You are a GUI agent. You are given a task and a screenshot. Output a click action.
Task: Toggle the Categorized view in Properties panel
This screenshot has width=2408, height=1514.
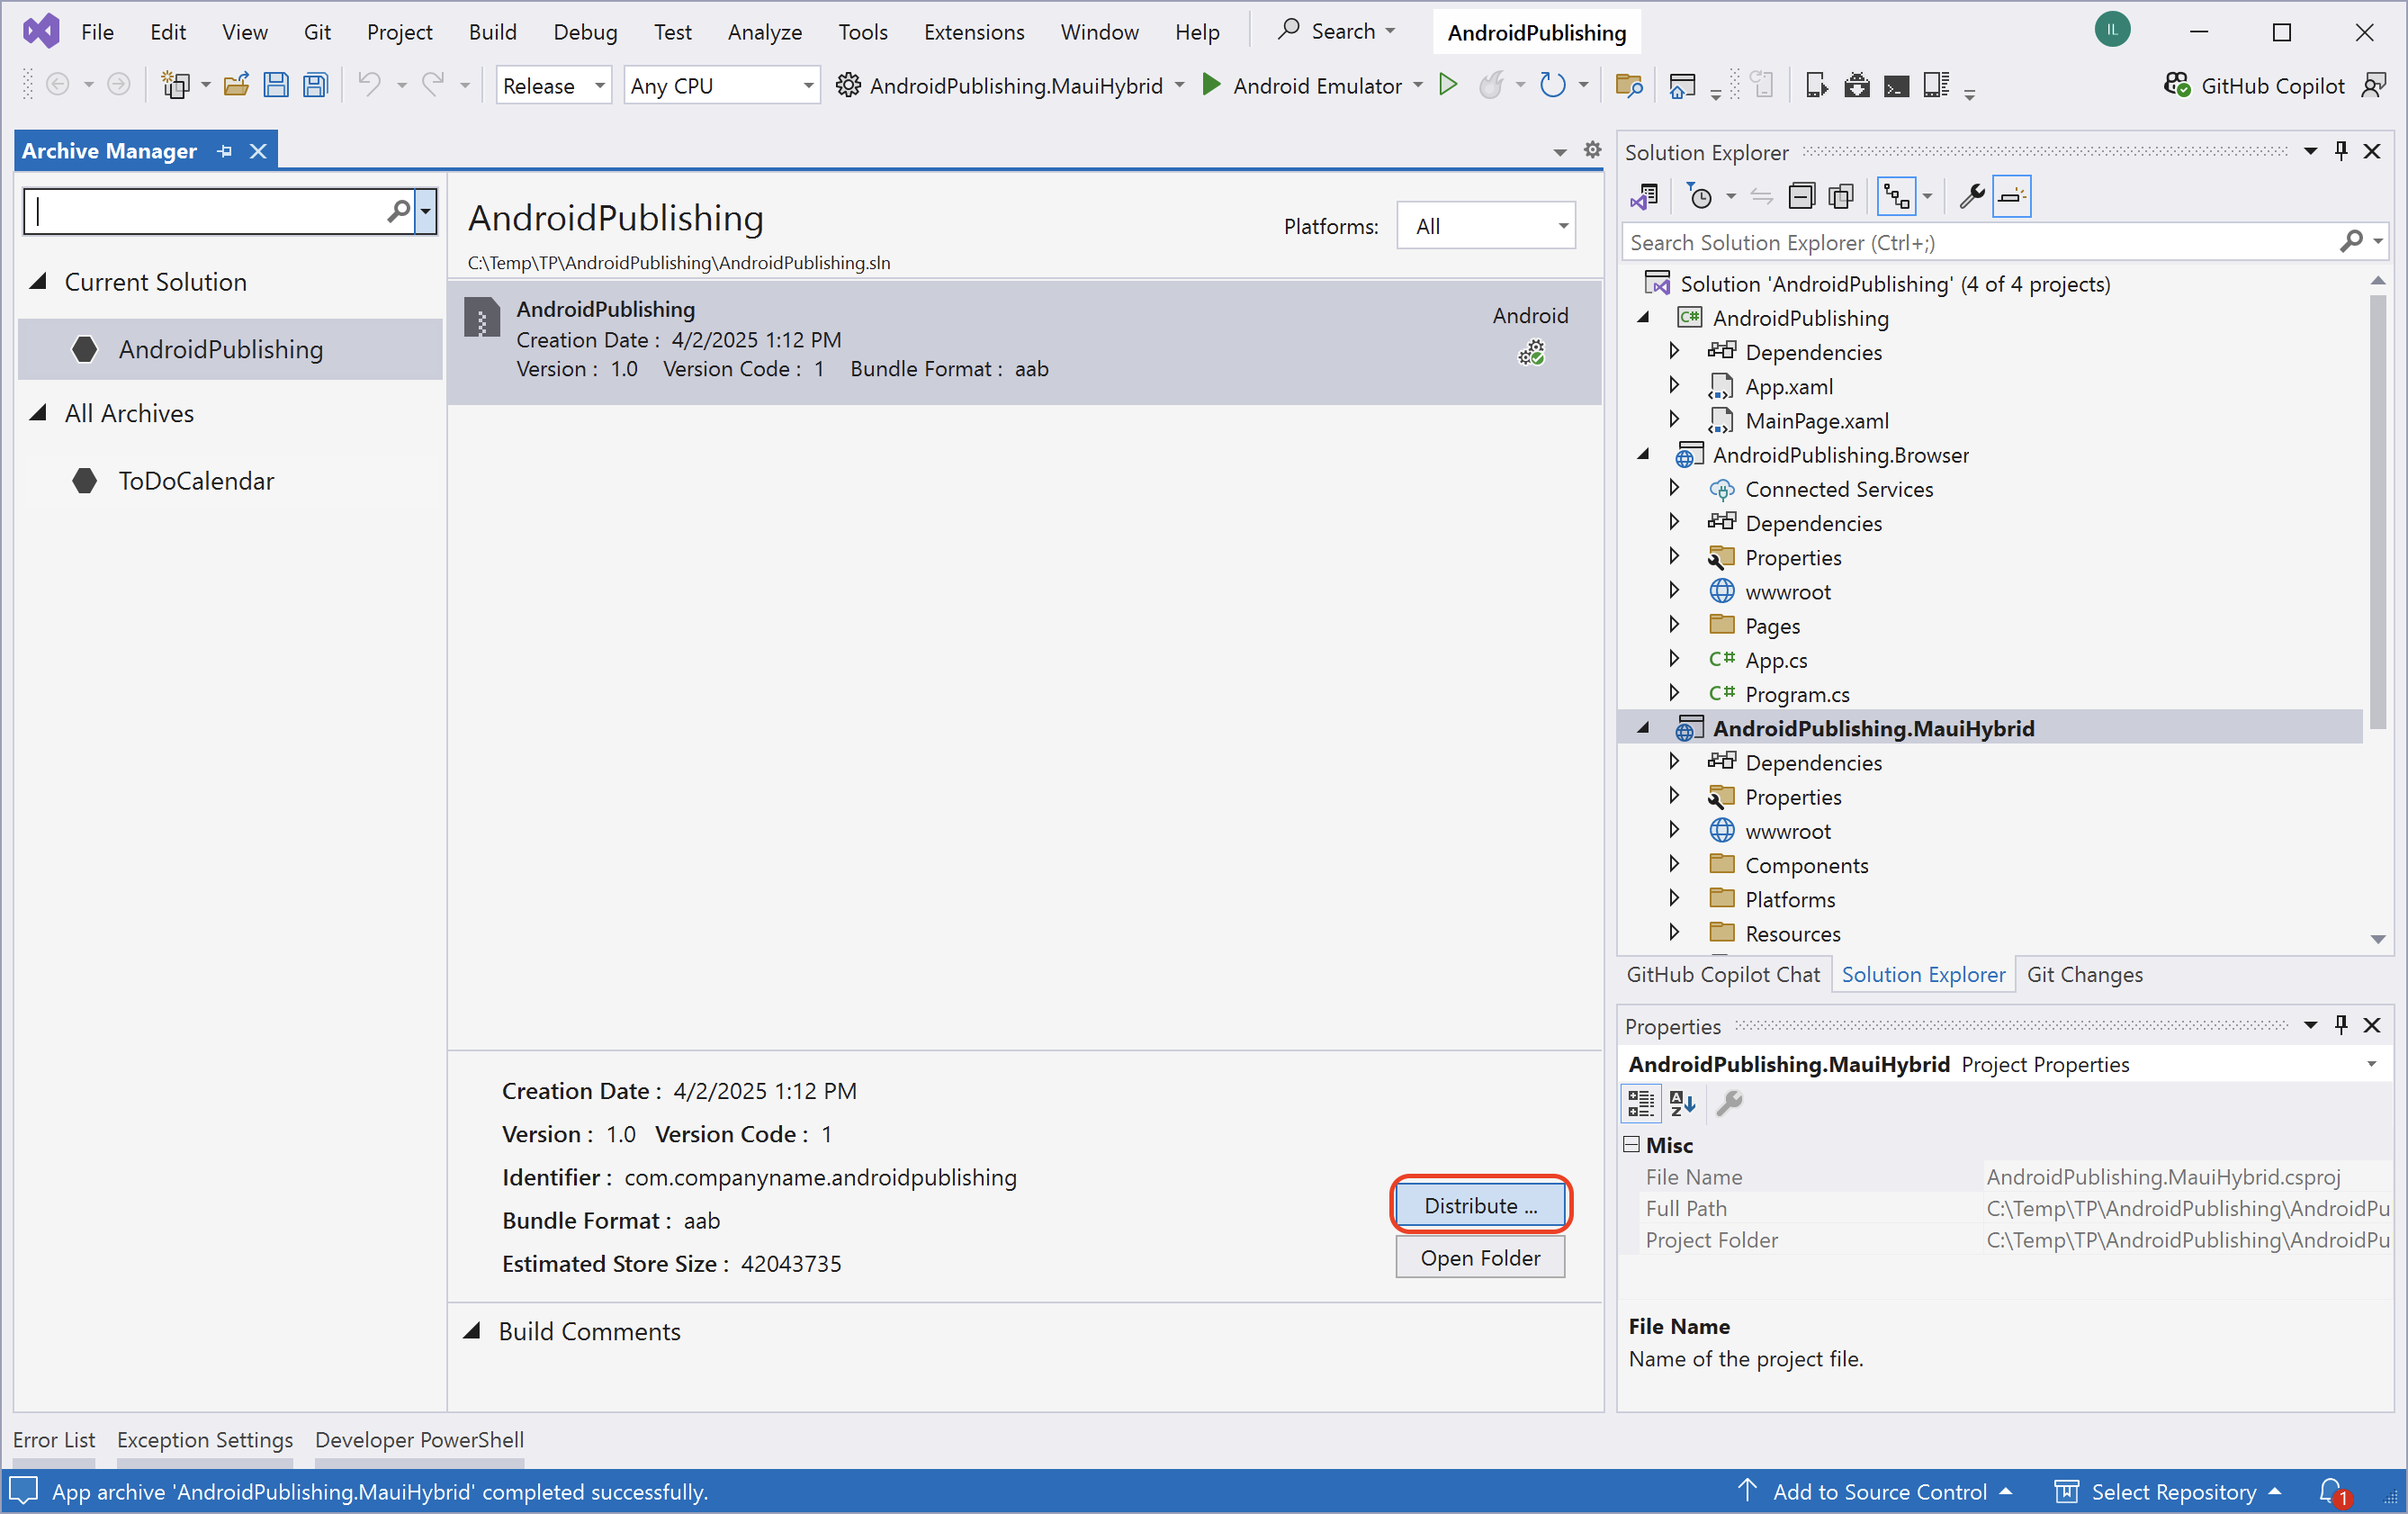[x=1641, y=1103]
